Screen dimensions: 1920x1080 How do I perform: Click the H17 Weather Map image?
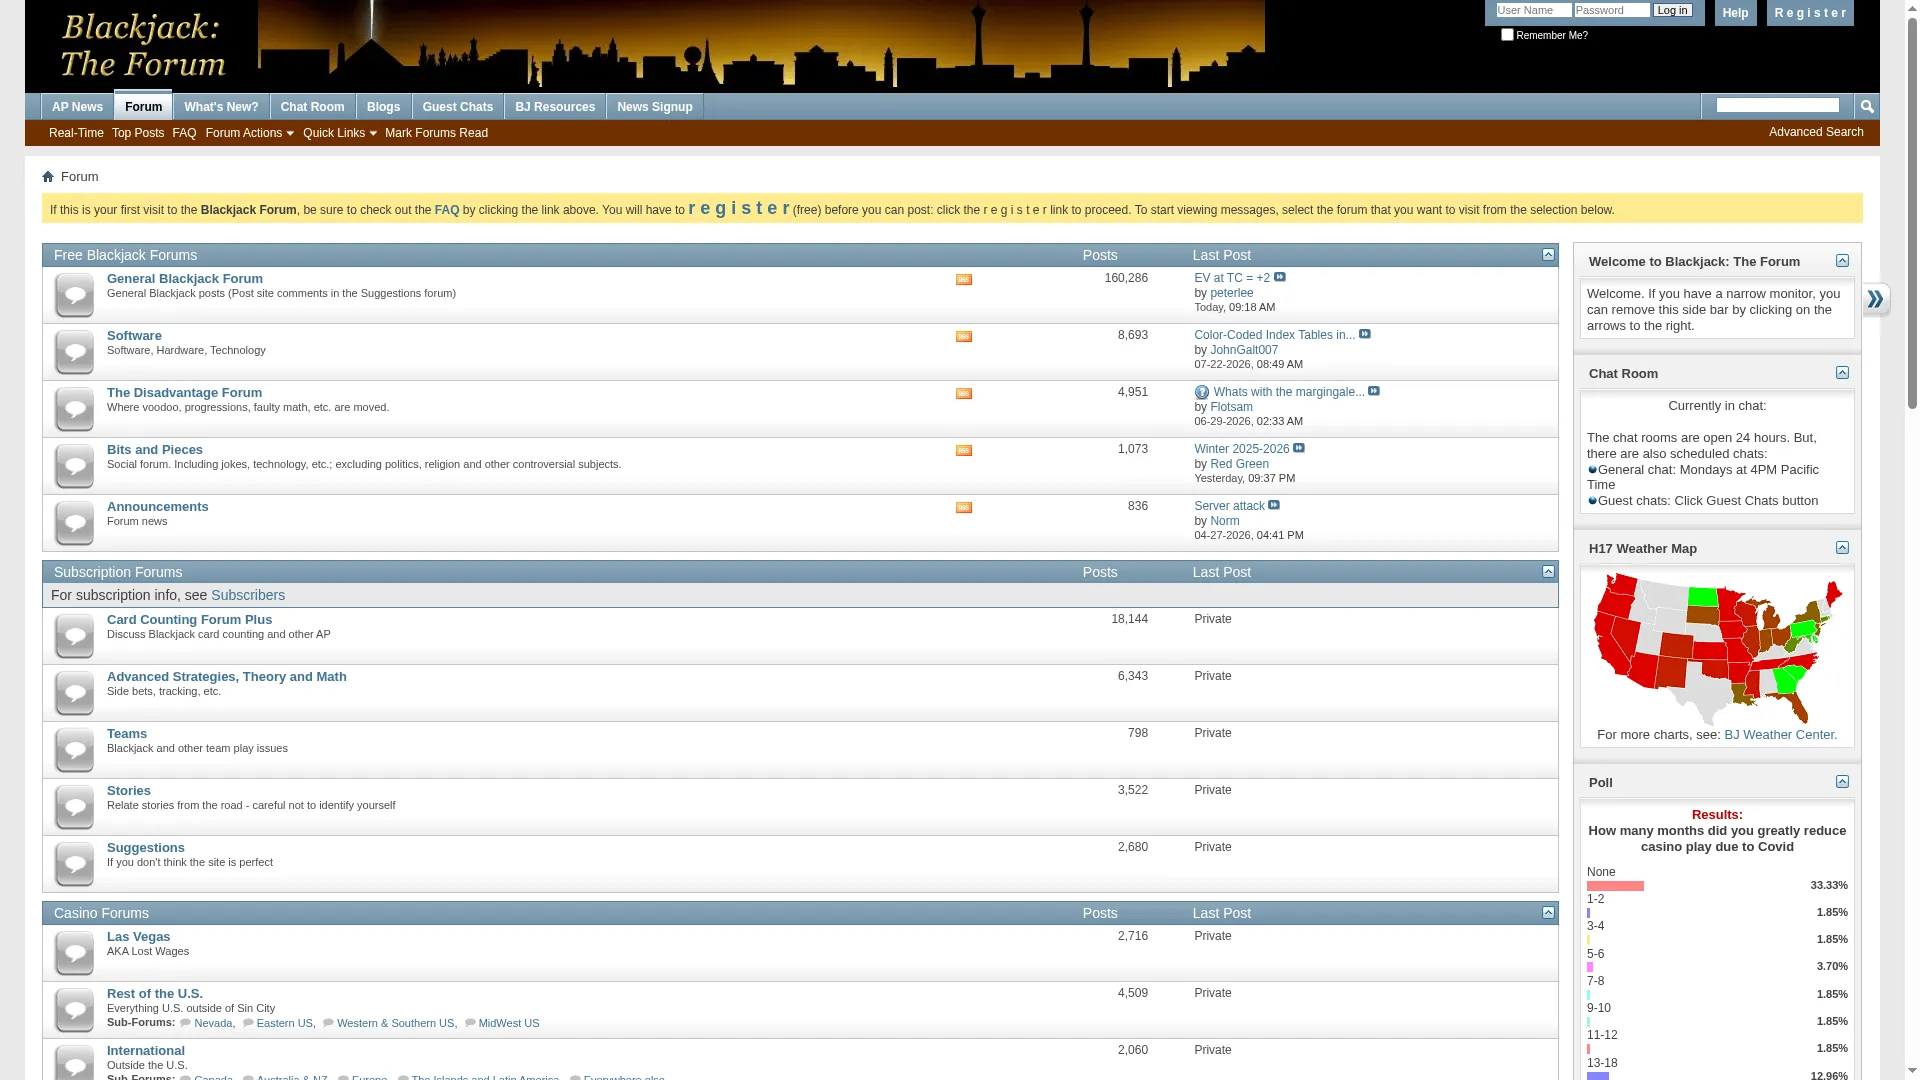1717,648
